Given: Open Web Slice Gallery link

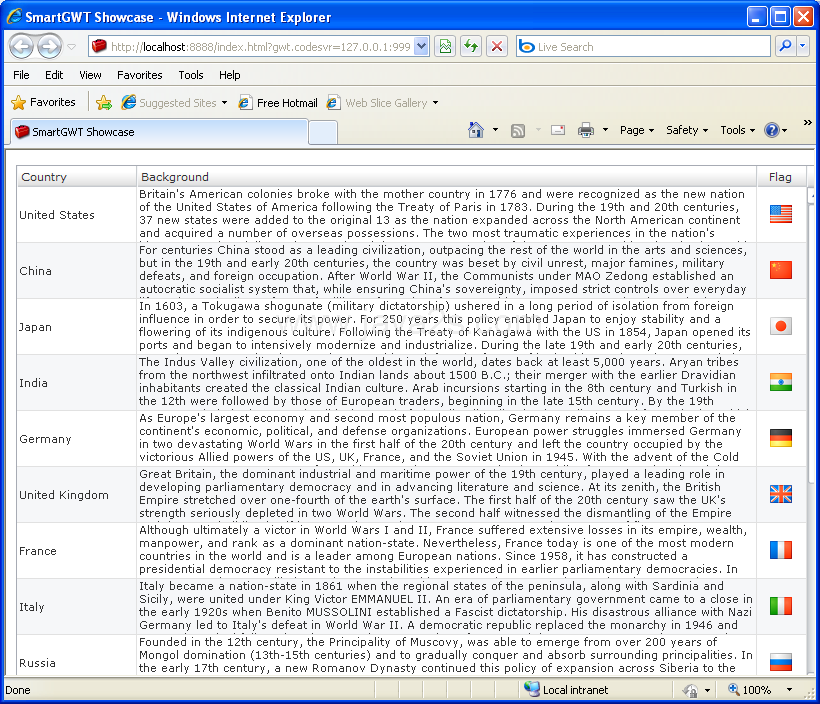Looking at the screenshot, I should [378, 103].
